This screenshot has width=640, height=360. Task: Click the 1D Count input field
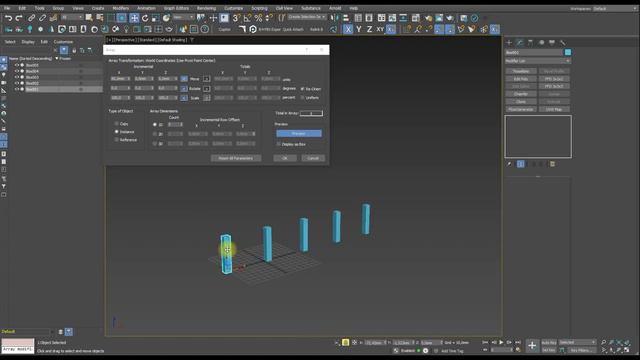[175, 124]
